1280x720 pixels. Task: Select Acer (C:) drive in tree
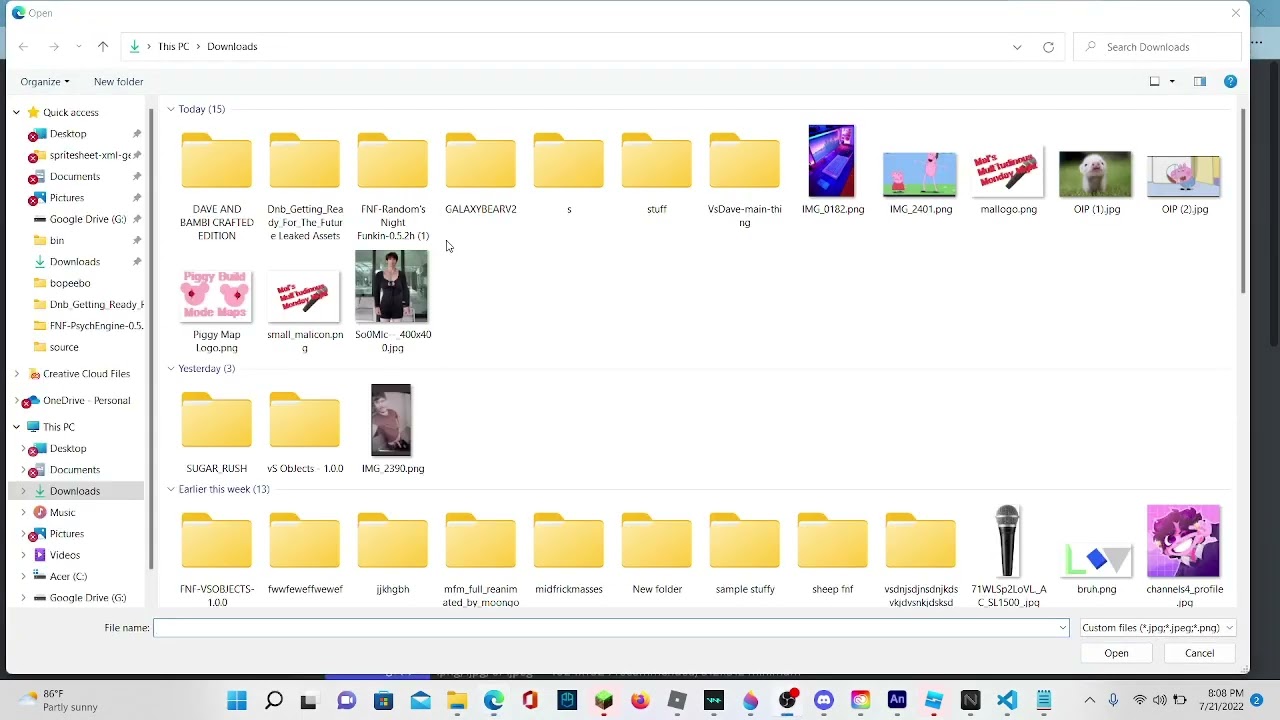point(68,576)
